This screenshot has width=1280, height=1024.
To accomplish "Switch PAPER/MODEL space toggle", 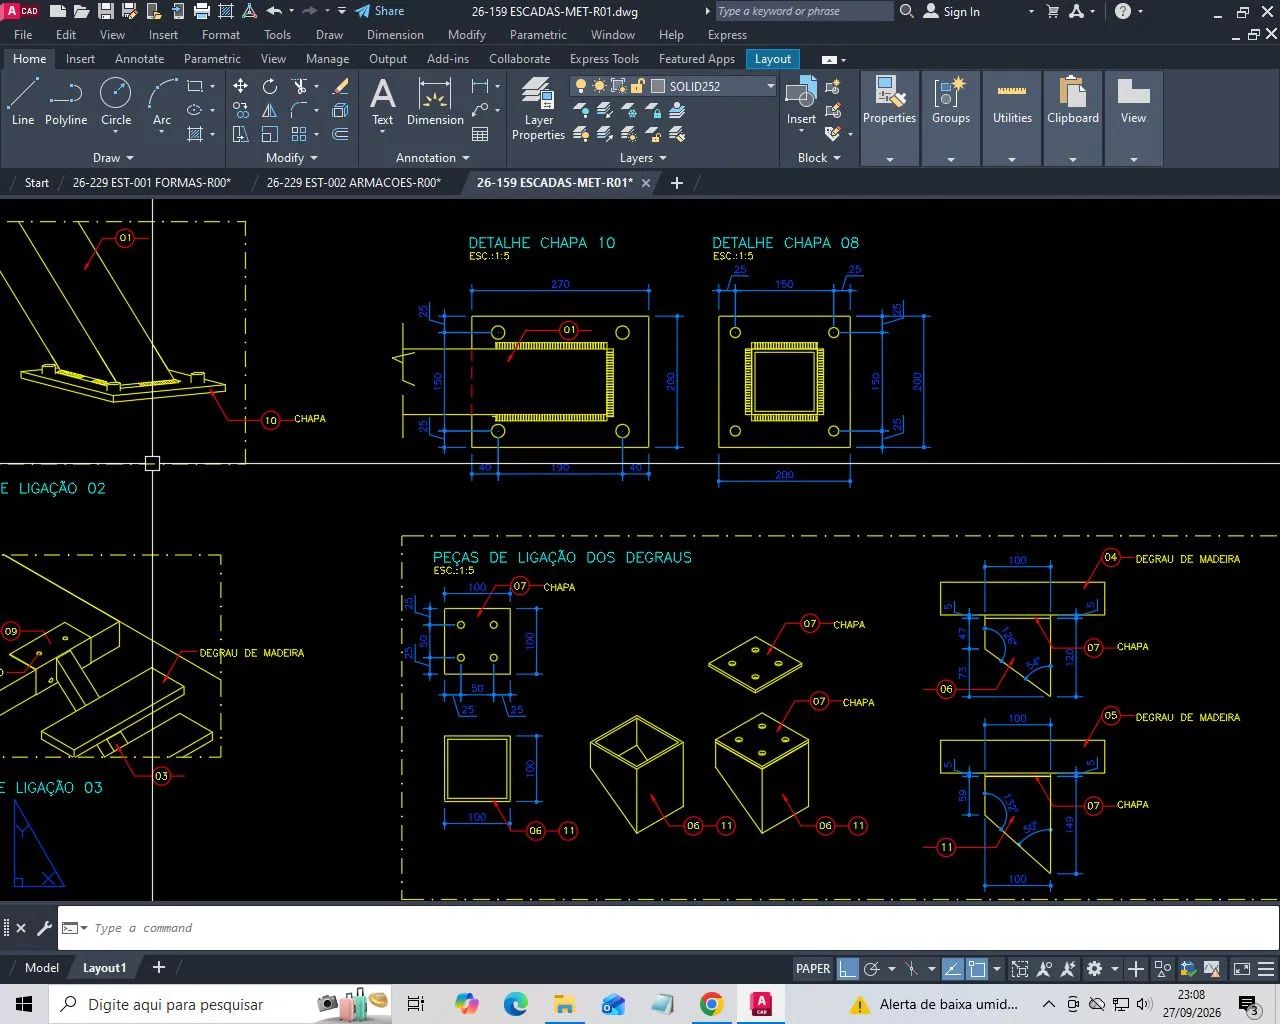I will click(813, 968).
